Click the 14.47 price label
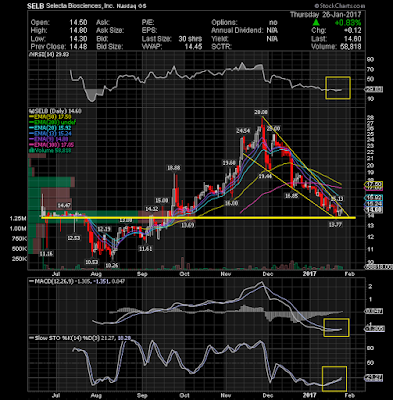Image resolution: width=393 pixels, height=400 pixels. 64,206
